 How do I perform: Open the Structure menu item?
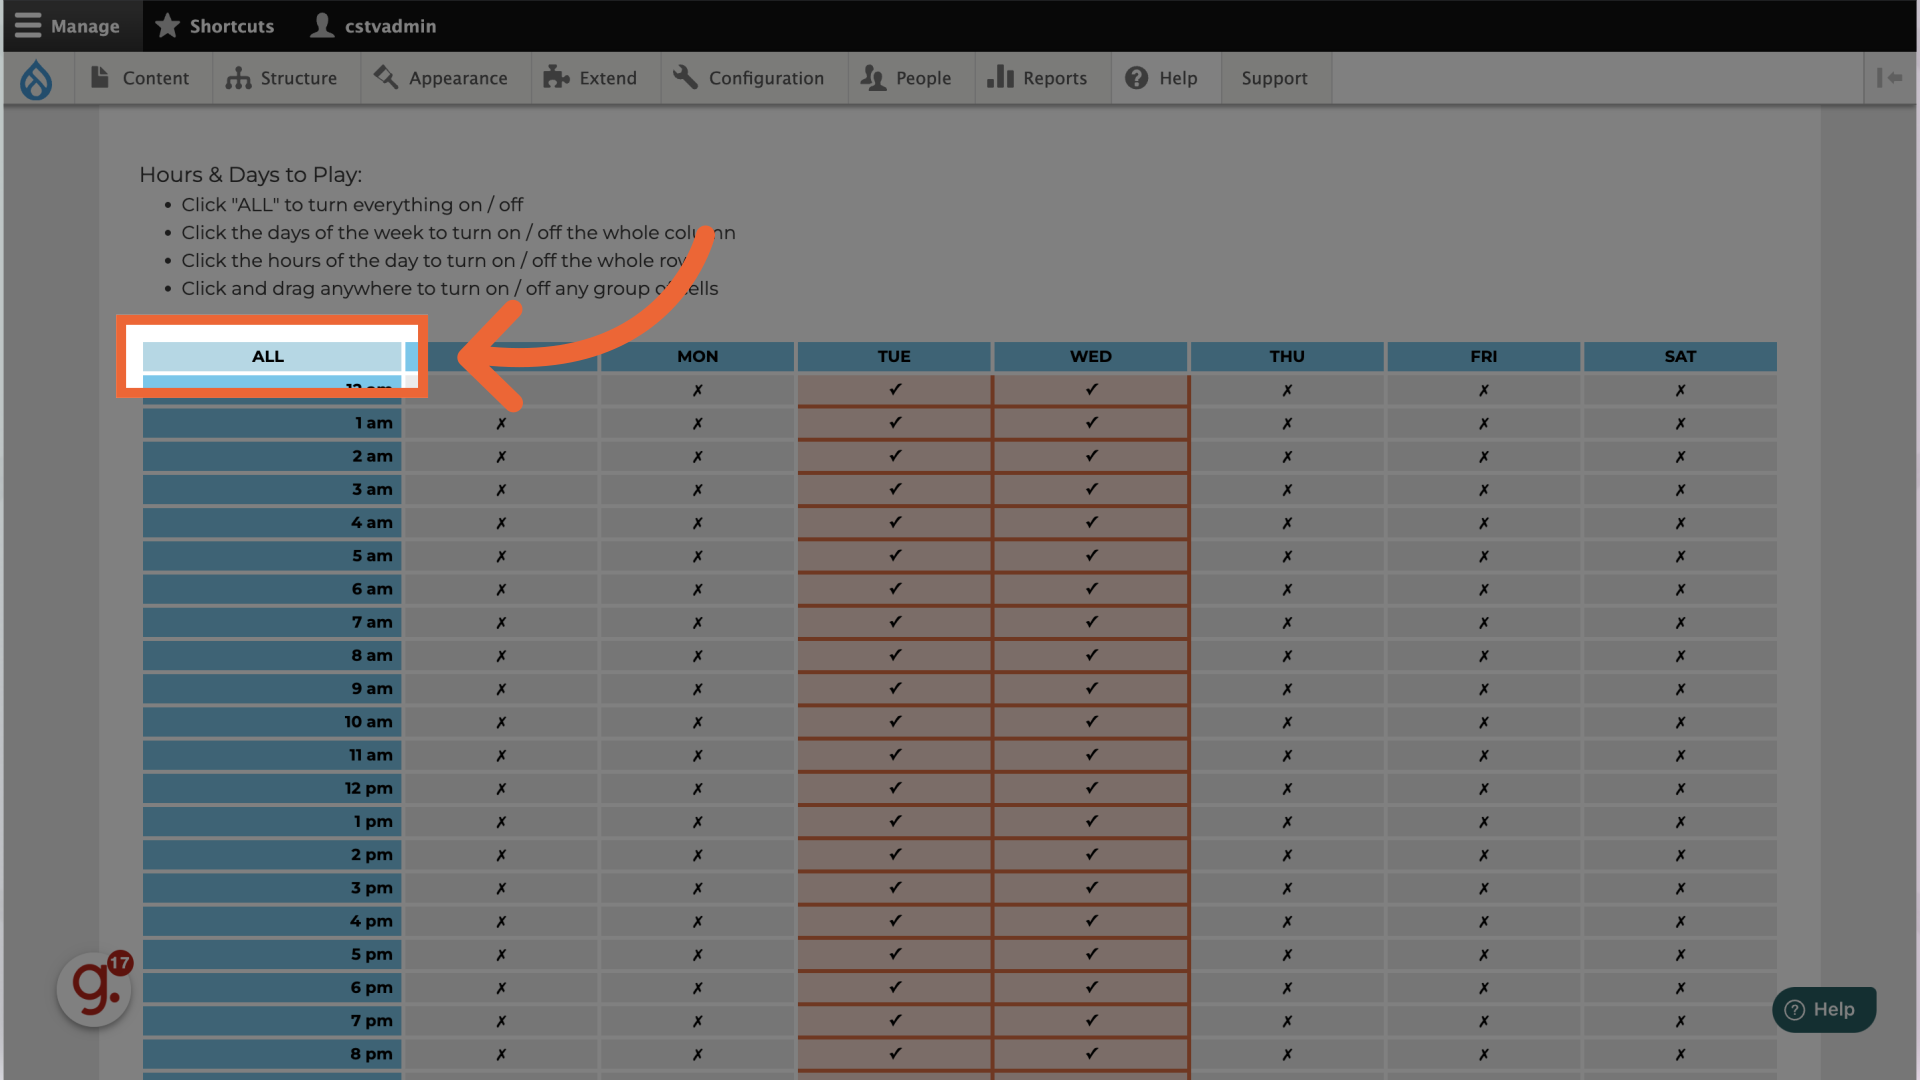pyautogui.click(x=282, y=78)
